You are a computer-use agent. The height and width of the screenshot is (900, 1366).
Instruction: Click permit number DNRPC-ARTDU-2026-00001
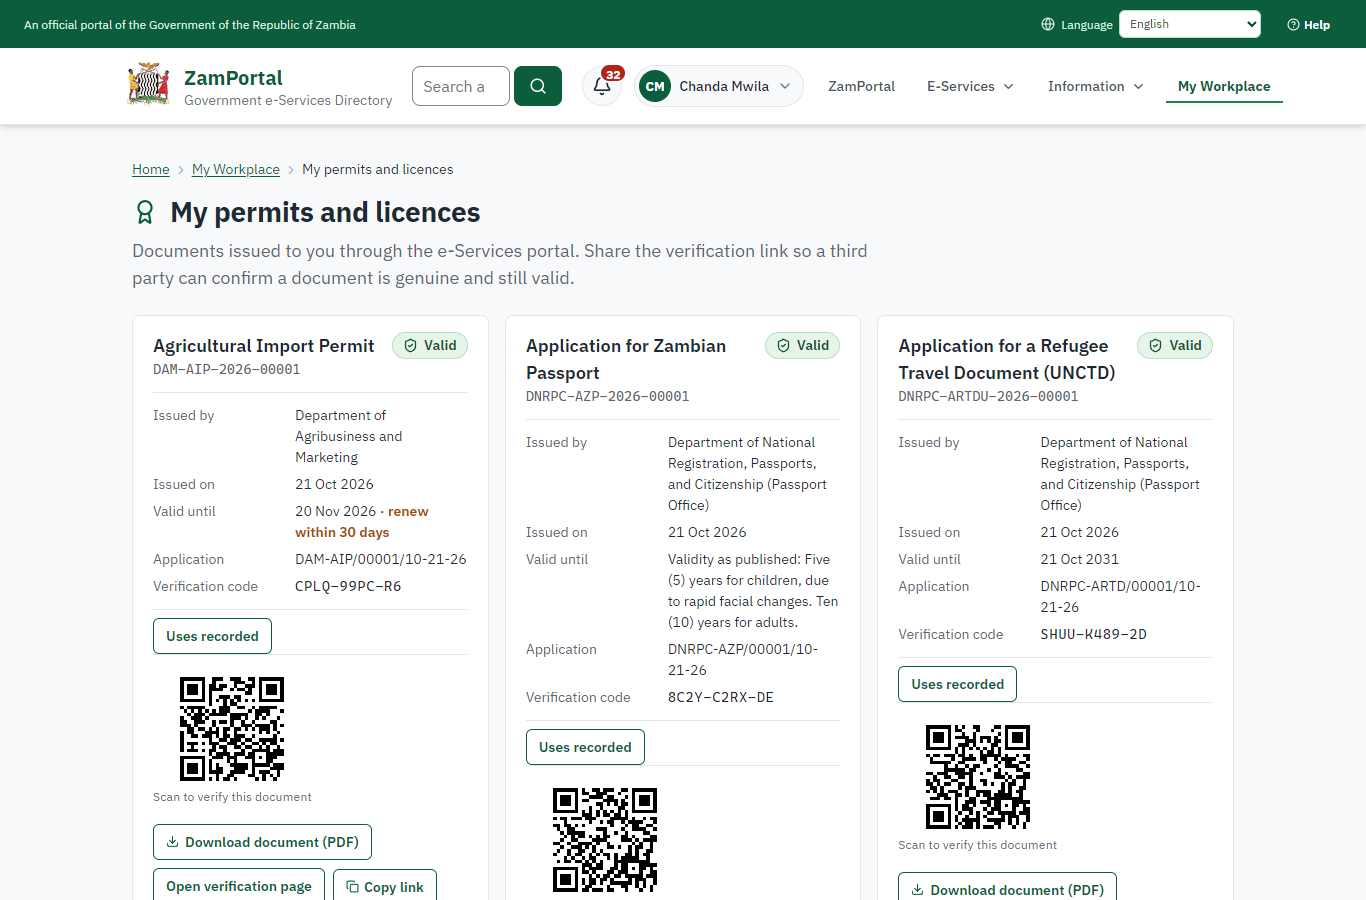point(988,396)
